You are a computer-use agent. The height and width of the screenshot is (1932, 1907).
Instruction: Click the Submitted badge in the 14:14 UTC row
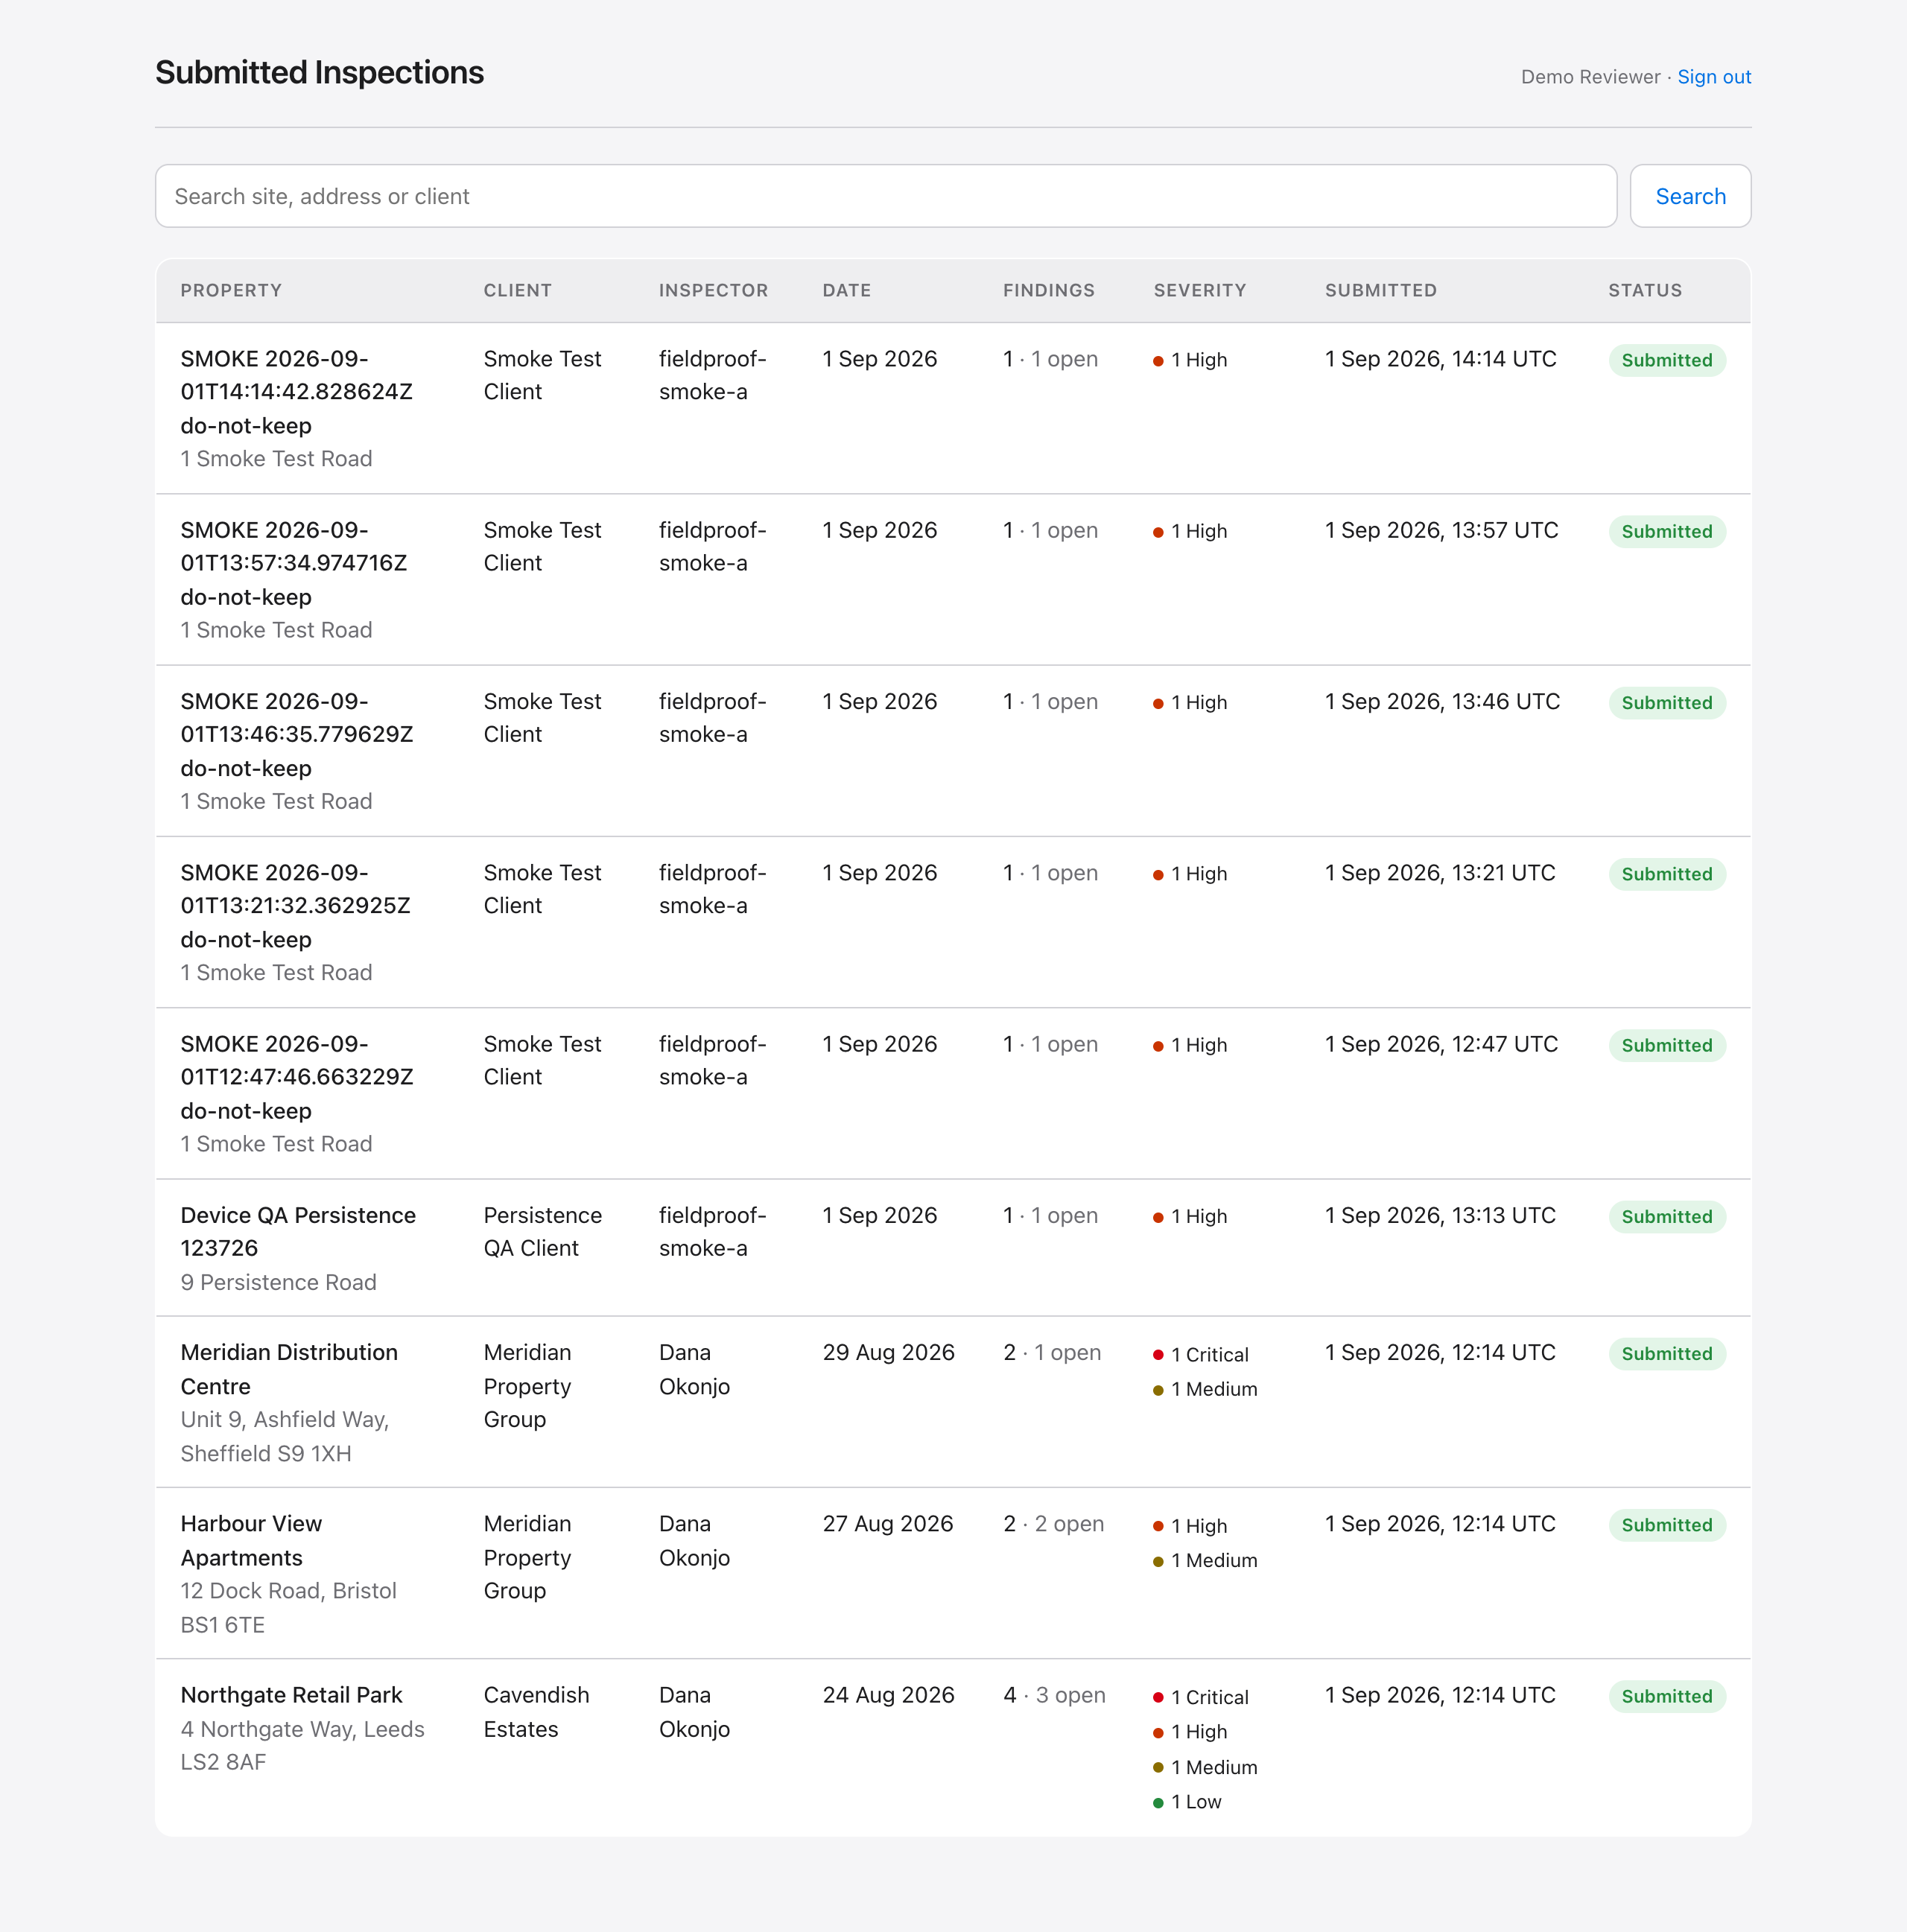click(x=1667, y=360)
